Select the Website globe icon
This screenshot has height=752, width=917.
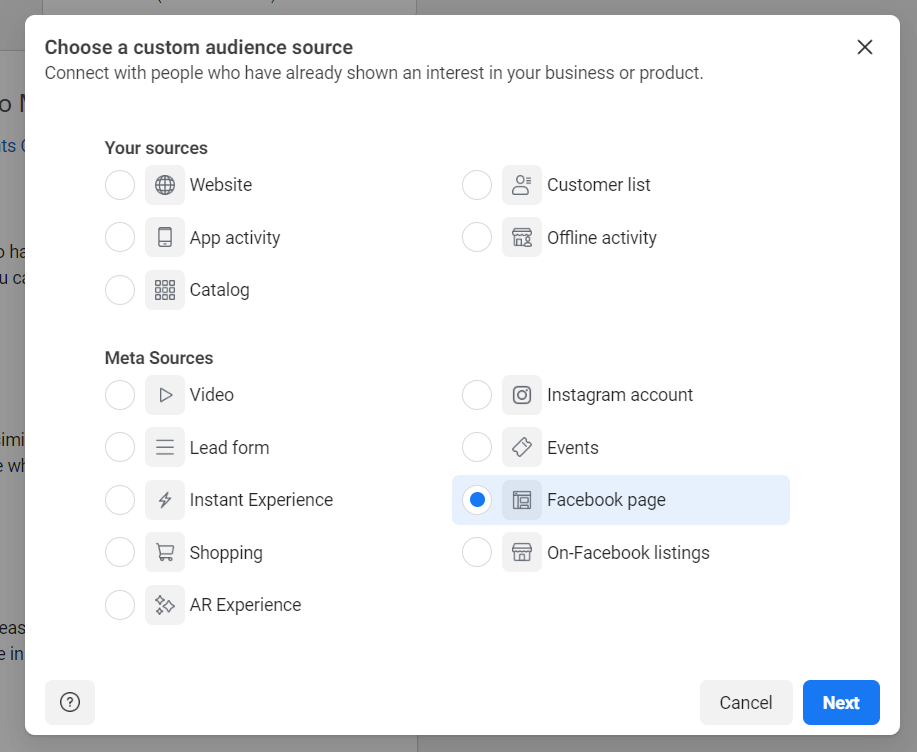164,184
